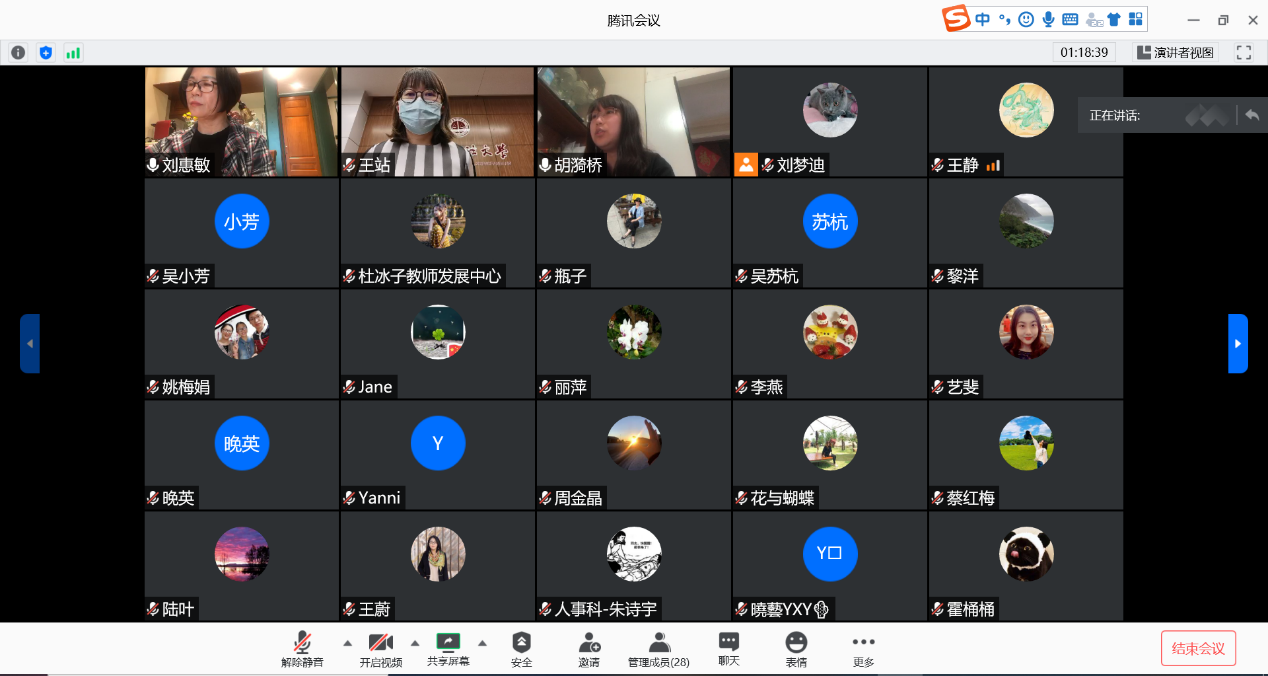Click the blue security shield status icon
The image size is (1268, 676).
point(45,52)
